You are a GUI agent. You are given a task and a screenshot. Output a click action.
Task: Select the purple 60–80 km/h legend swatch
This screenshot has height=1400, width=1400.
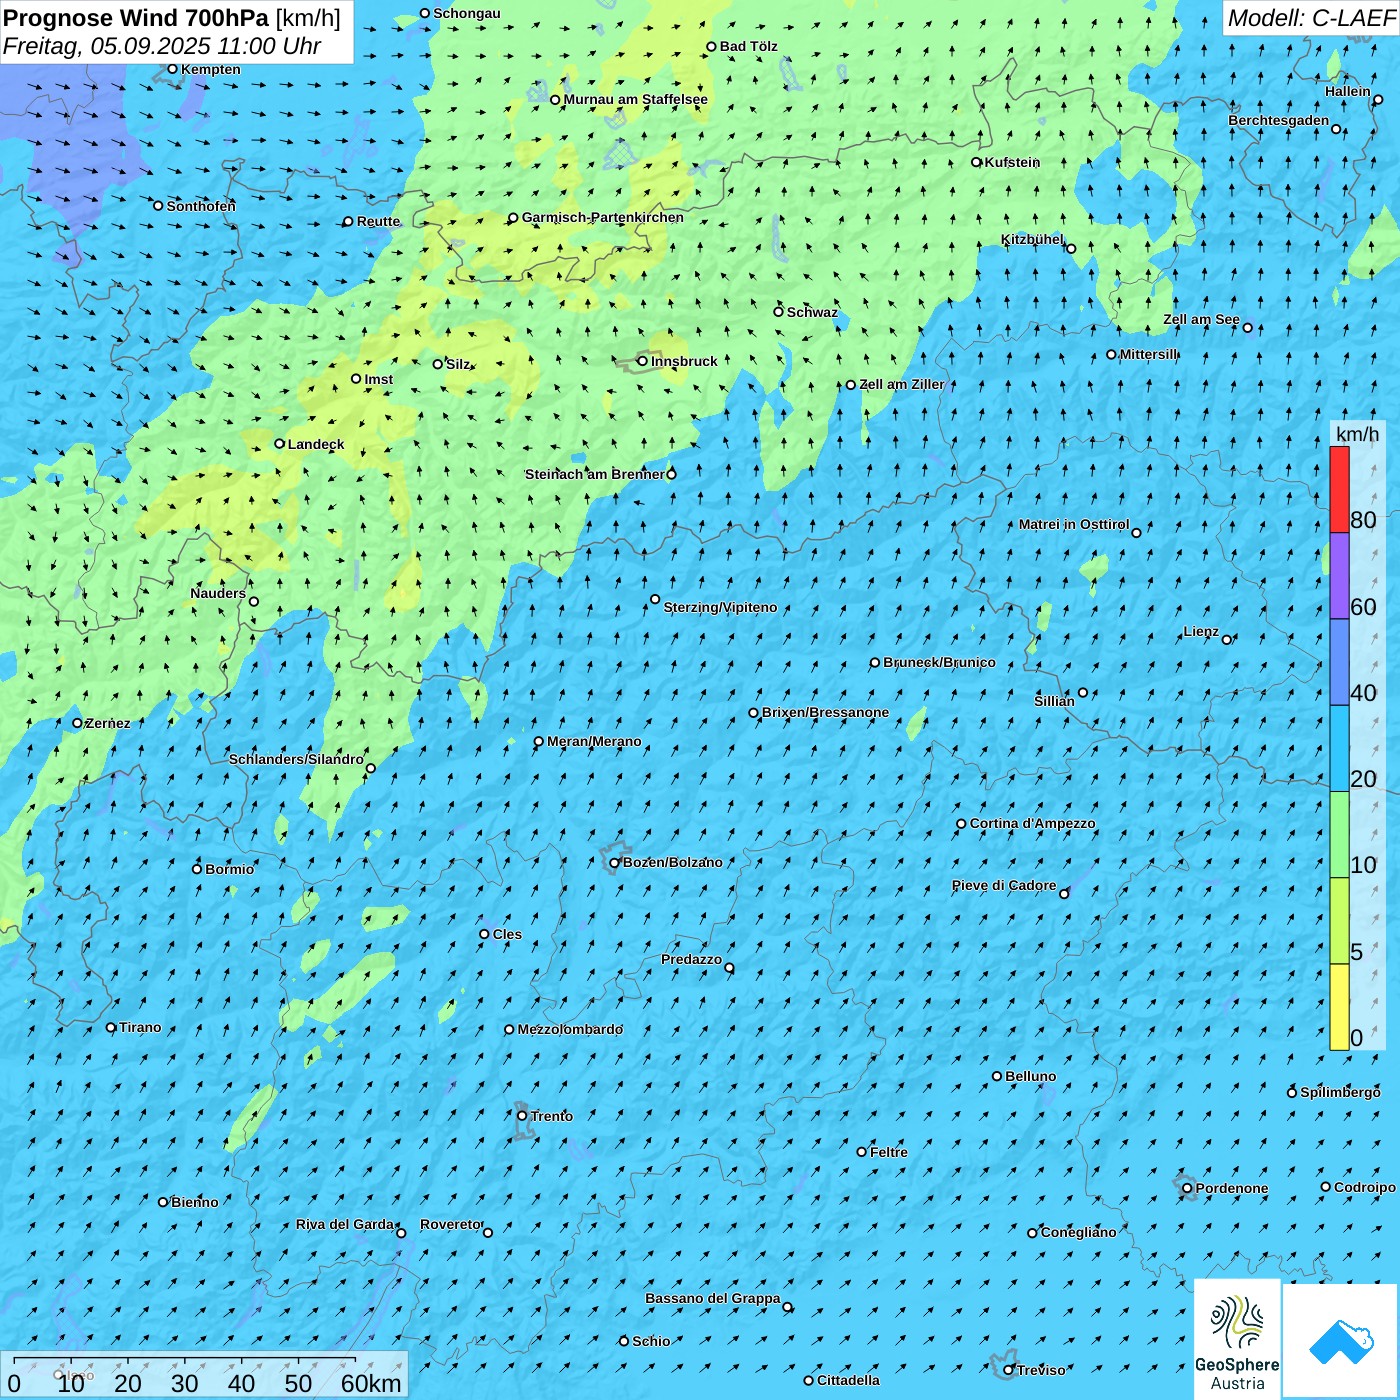1339,576
